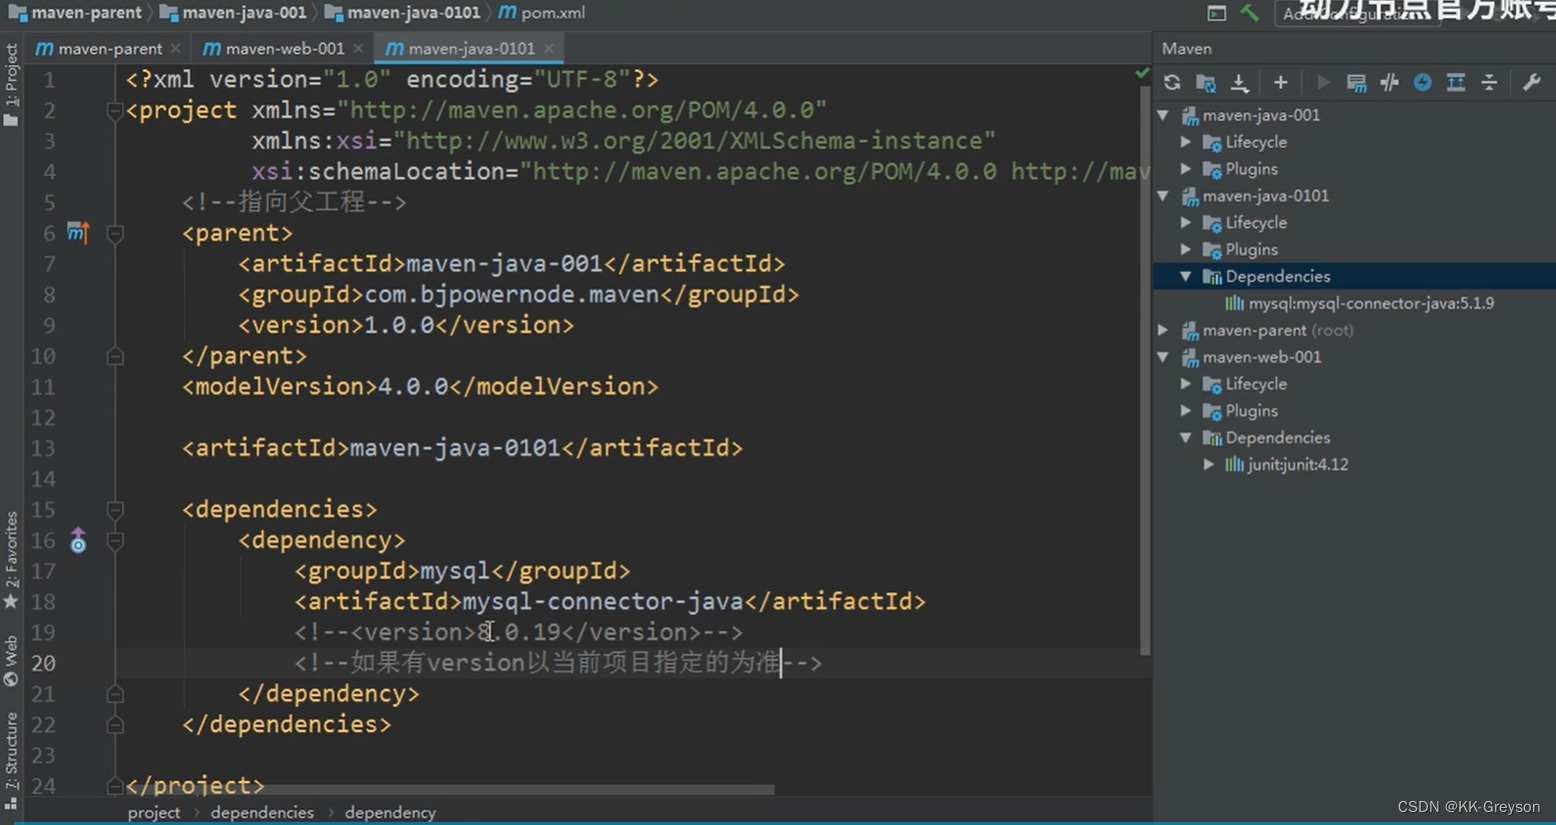Expand junit:junit:4.12 dependency node
The image size is (1556, 825).
point(1208,464)
